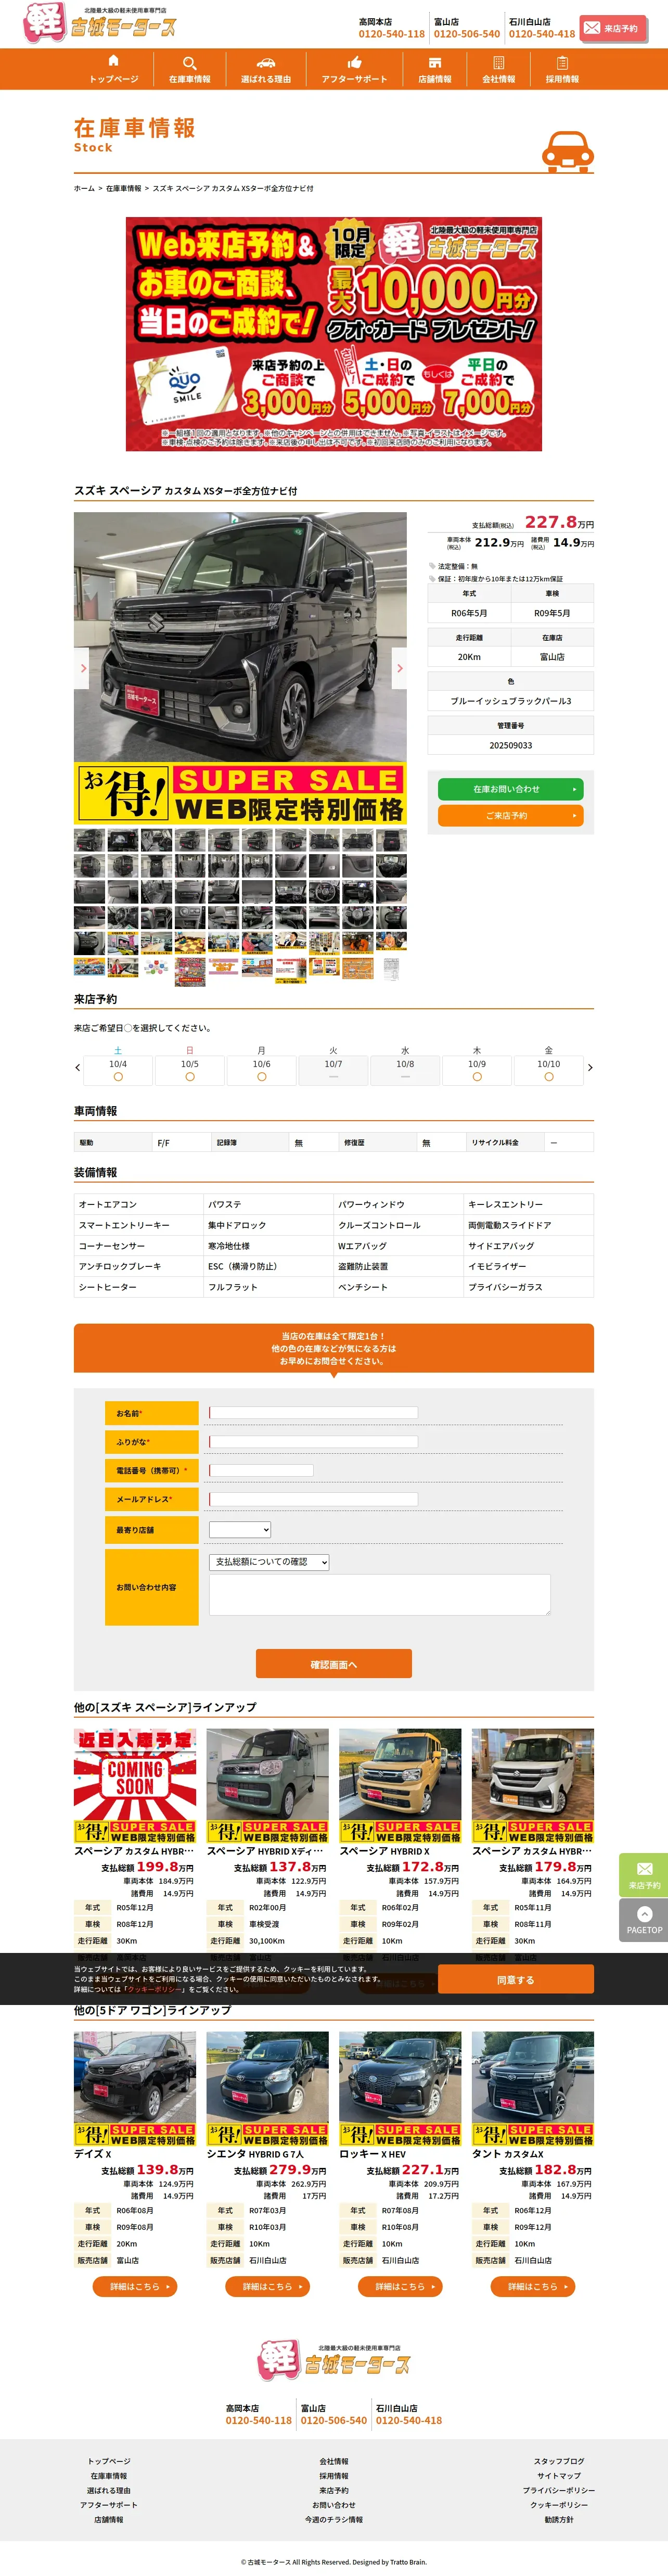Click the 来店予約 mail button in header

[x=612, y=28]
